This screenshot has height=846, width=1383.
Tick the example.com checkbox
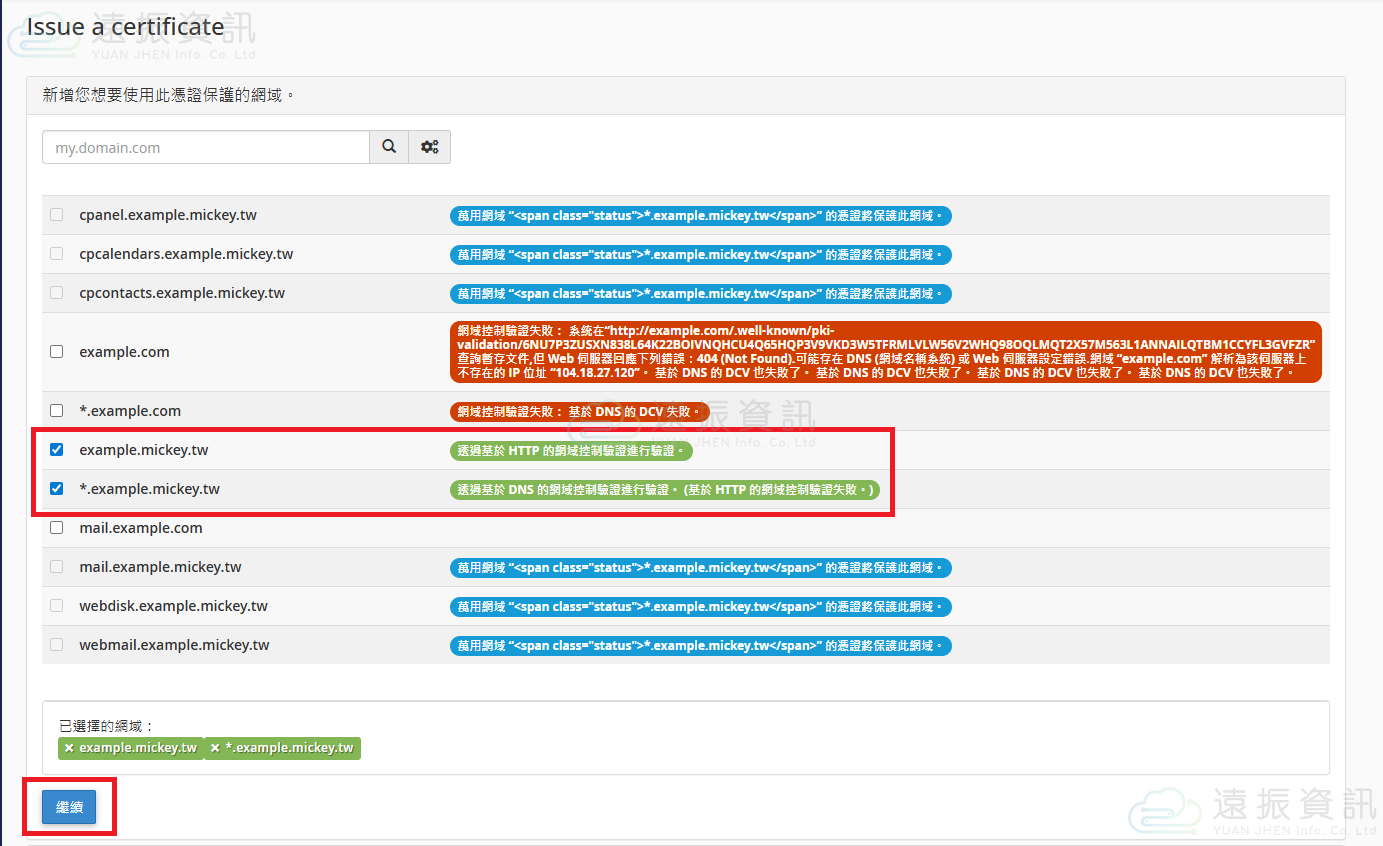click(x=57, y=352)
